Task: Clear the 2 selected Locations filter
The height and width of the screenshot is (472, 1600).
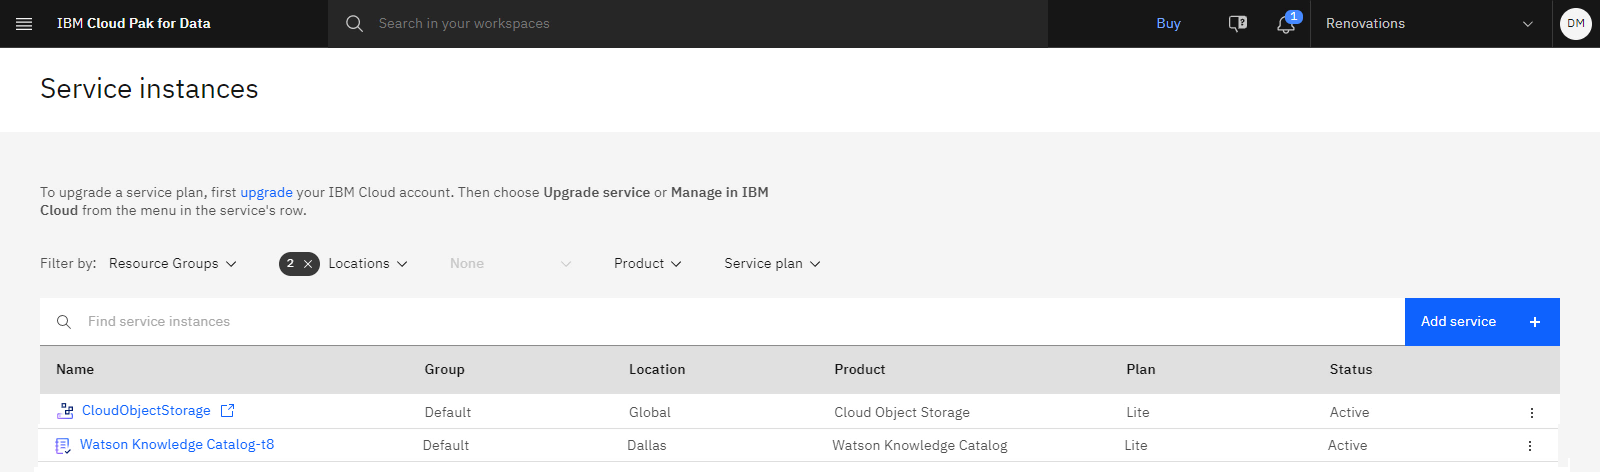Action: click(308, 264)
